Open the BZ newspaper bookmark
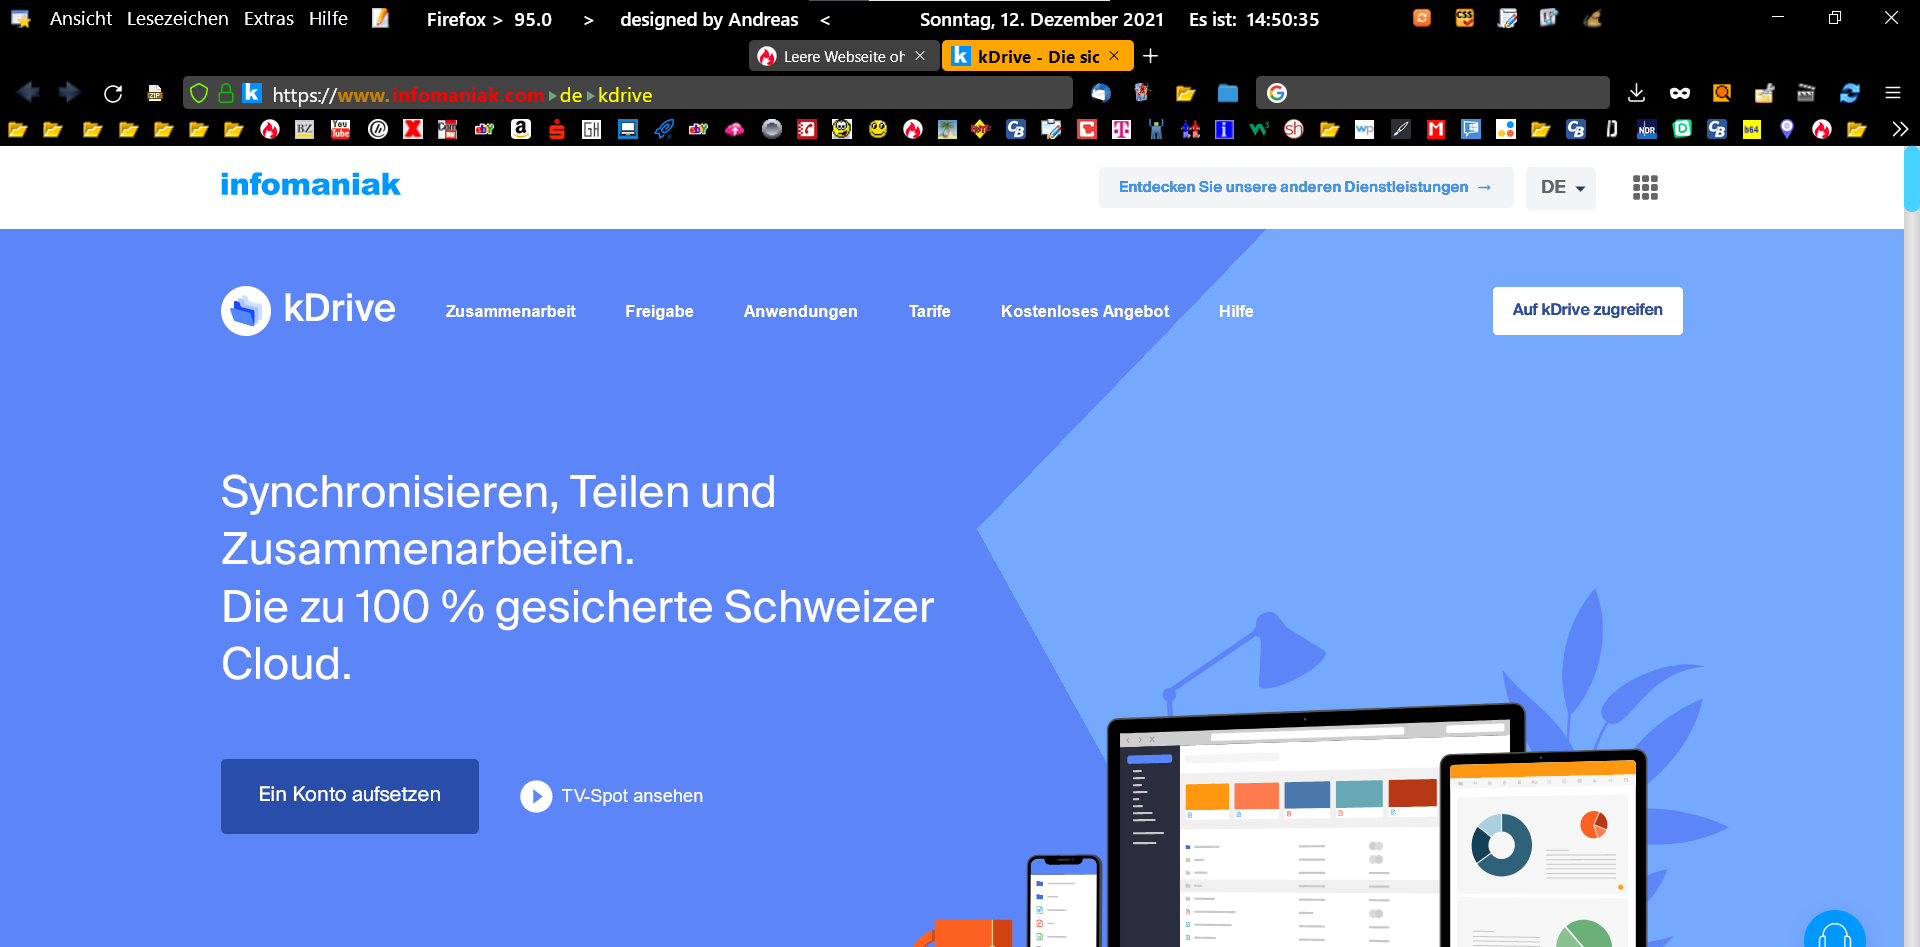This screenshot has height=947, width=1920. (x=305, y=129)
